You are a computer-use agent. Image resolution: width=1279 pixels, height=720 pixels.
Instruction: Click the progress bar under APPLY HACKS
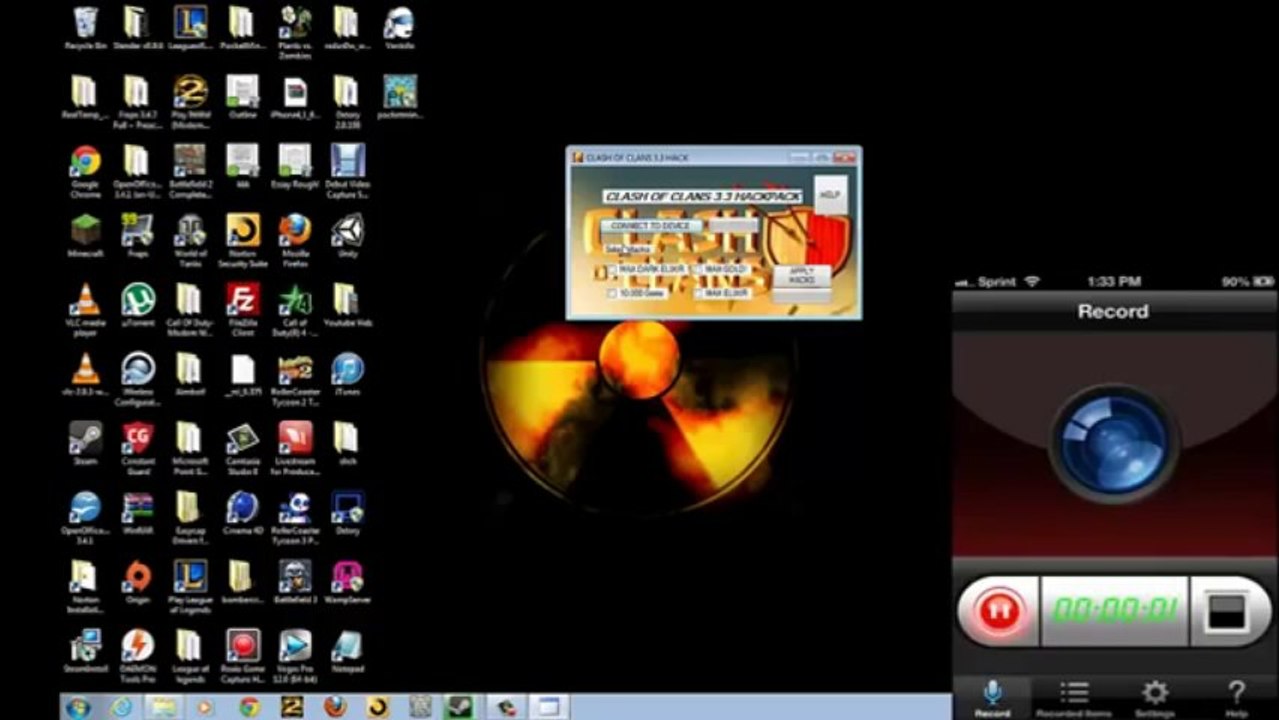pyautogui.click(x=801, y=297)
